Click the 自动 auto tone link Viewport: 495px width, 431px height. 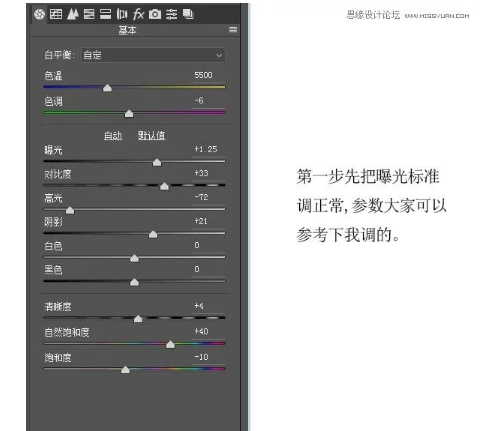pos(113,135)
